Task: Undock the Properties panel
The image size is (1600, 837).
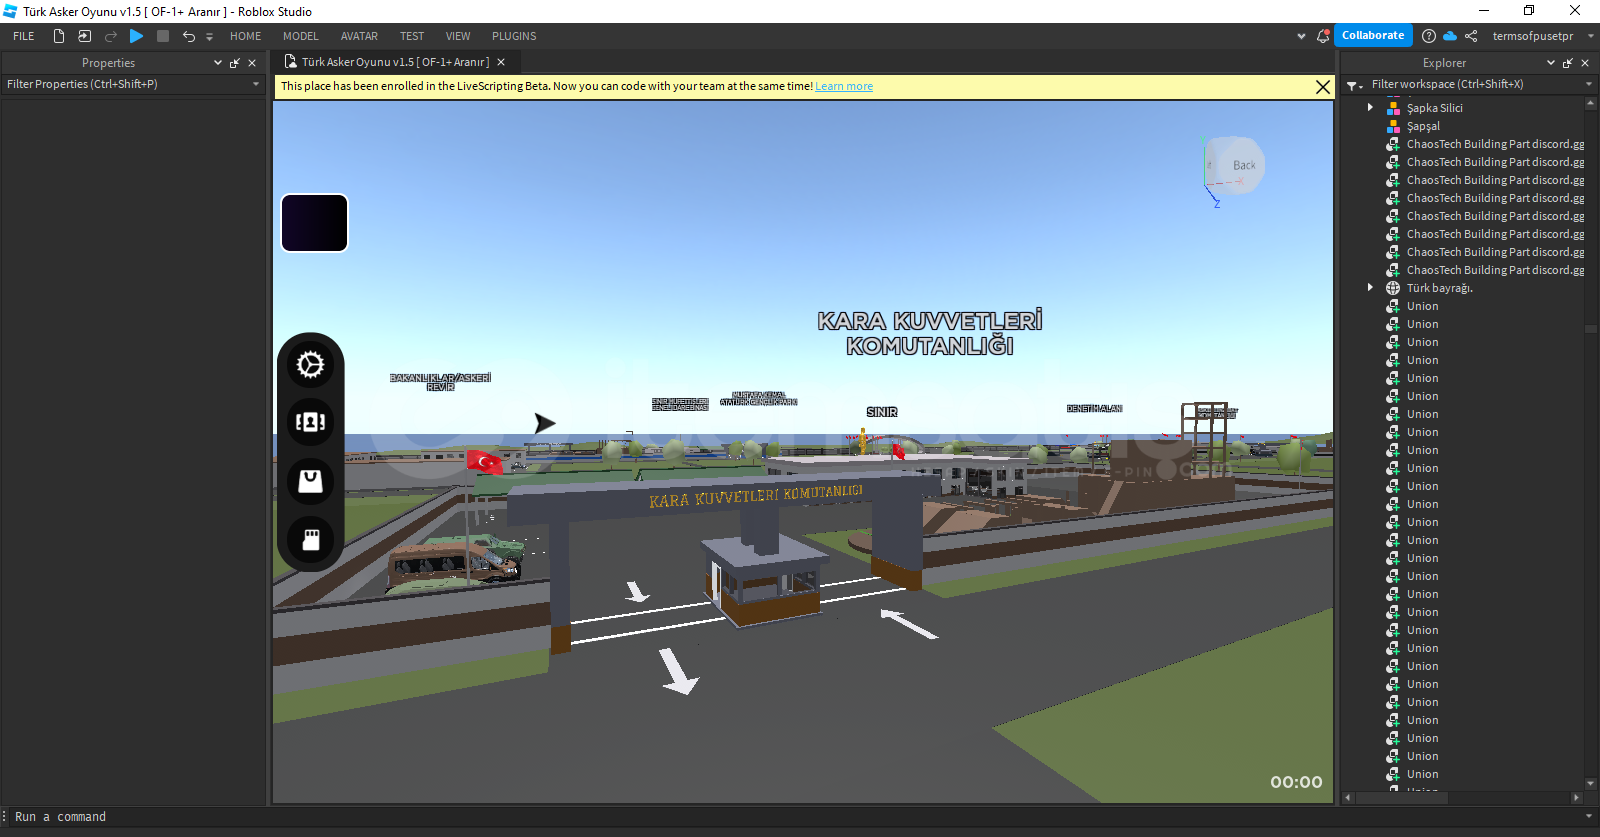Action: click(x=235, y=63)
